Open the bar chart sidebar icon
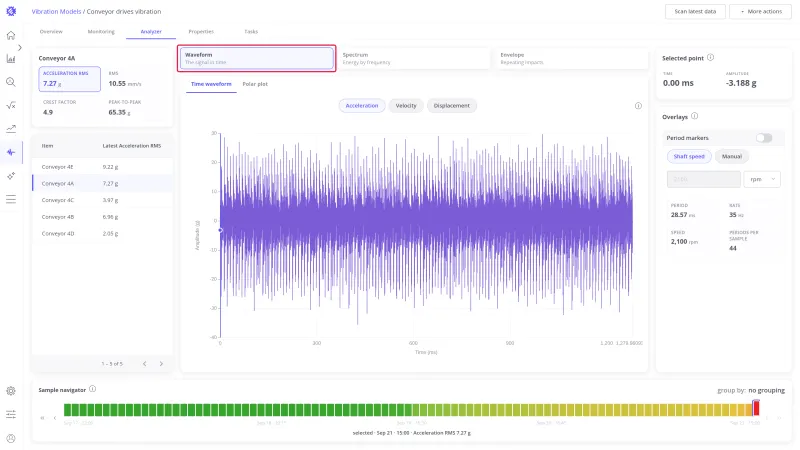Screen dimensions: 800x450 (11, 59)
